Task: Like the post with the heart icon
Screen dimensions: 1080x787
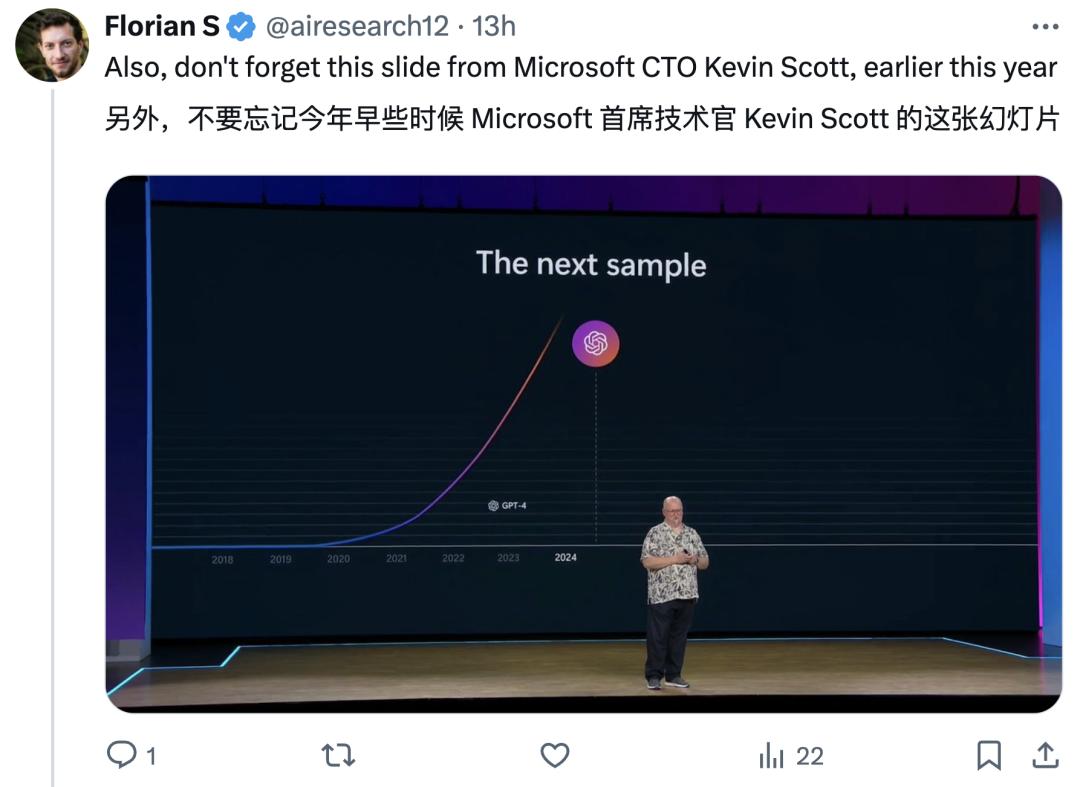Action: pyautogui.click(x=556, y=757)
